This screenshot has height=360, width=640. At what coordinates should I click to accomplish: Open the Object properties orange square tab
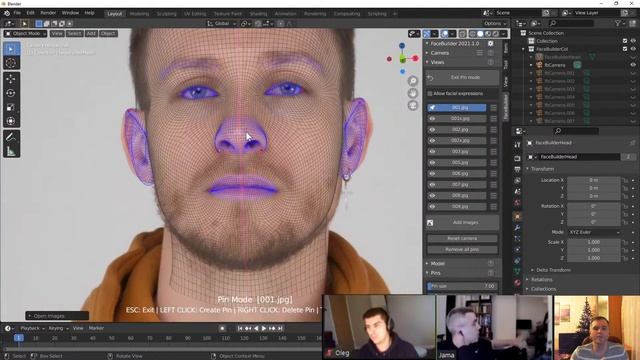tap(517, 216)
